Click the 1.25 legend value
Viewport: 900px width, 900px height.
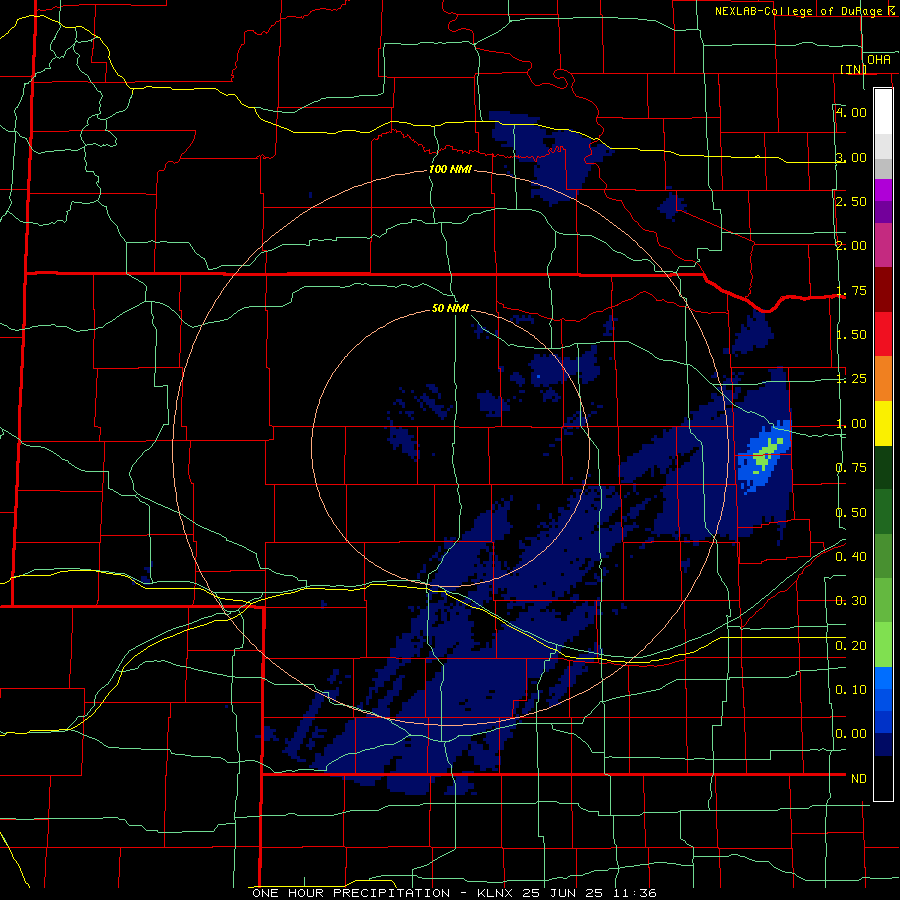(x=851, y=379)
